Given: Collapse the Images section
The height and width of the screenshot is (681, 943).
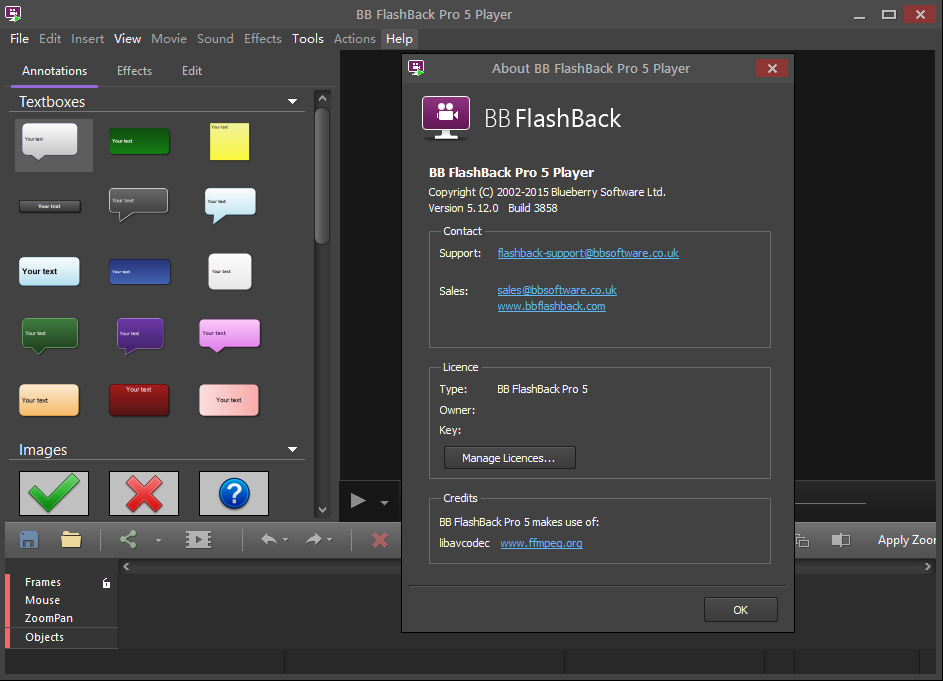Looking at the screenshot, I should point(293,450).
